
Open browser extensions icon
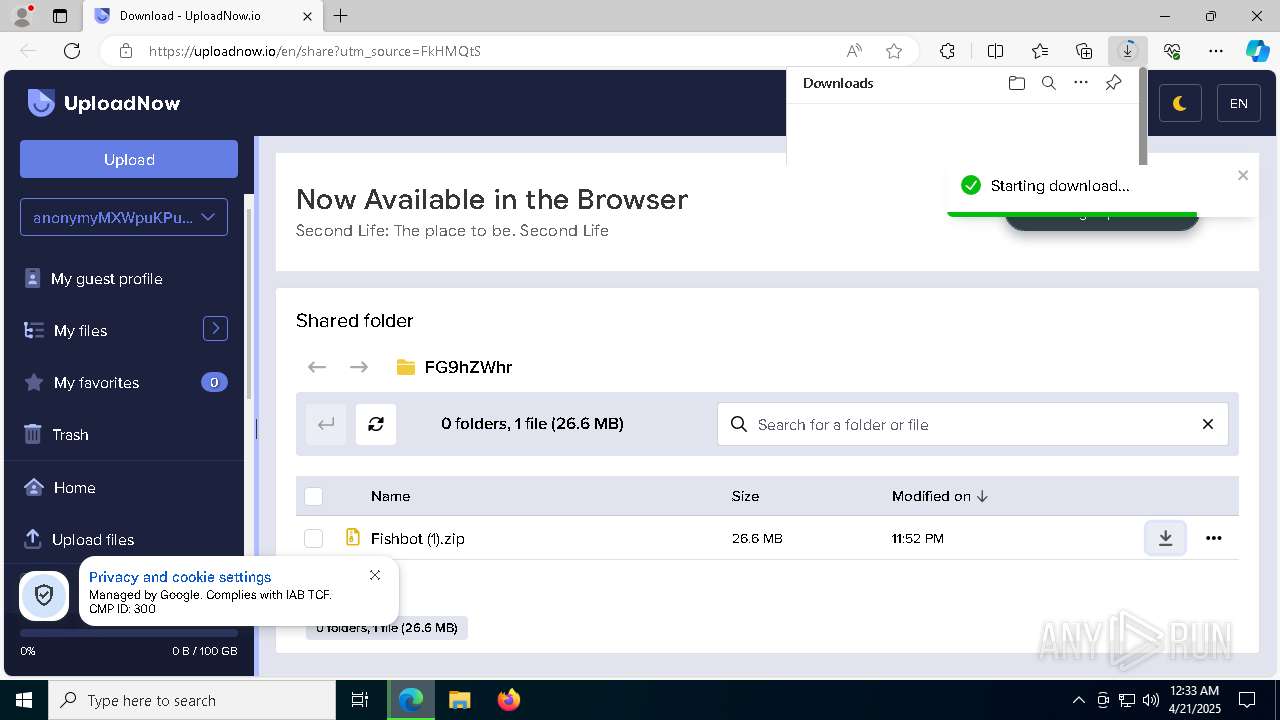948,51
